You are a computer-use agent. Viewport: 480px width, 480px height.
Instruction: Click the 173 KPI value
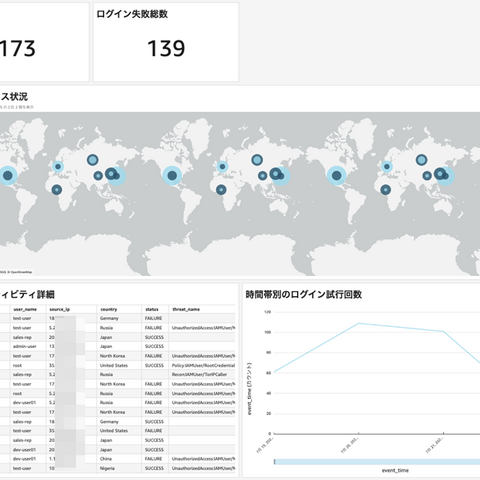pyautogui.click(x=17, y=48)
